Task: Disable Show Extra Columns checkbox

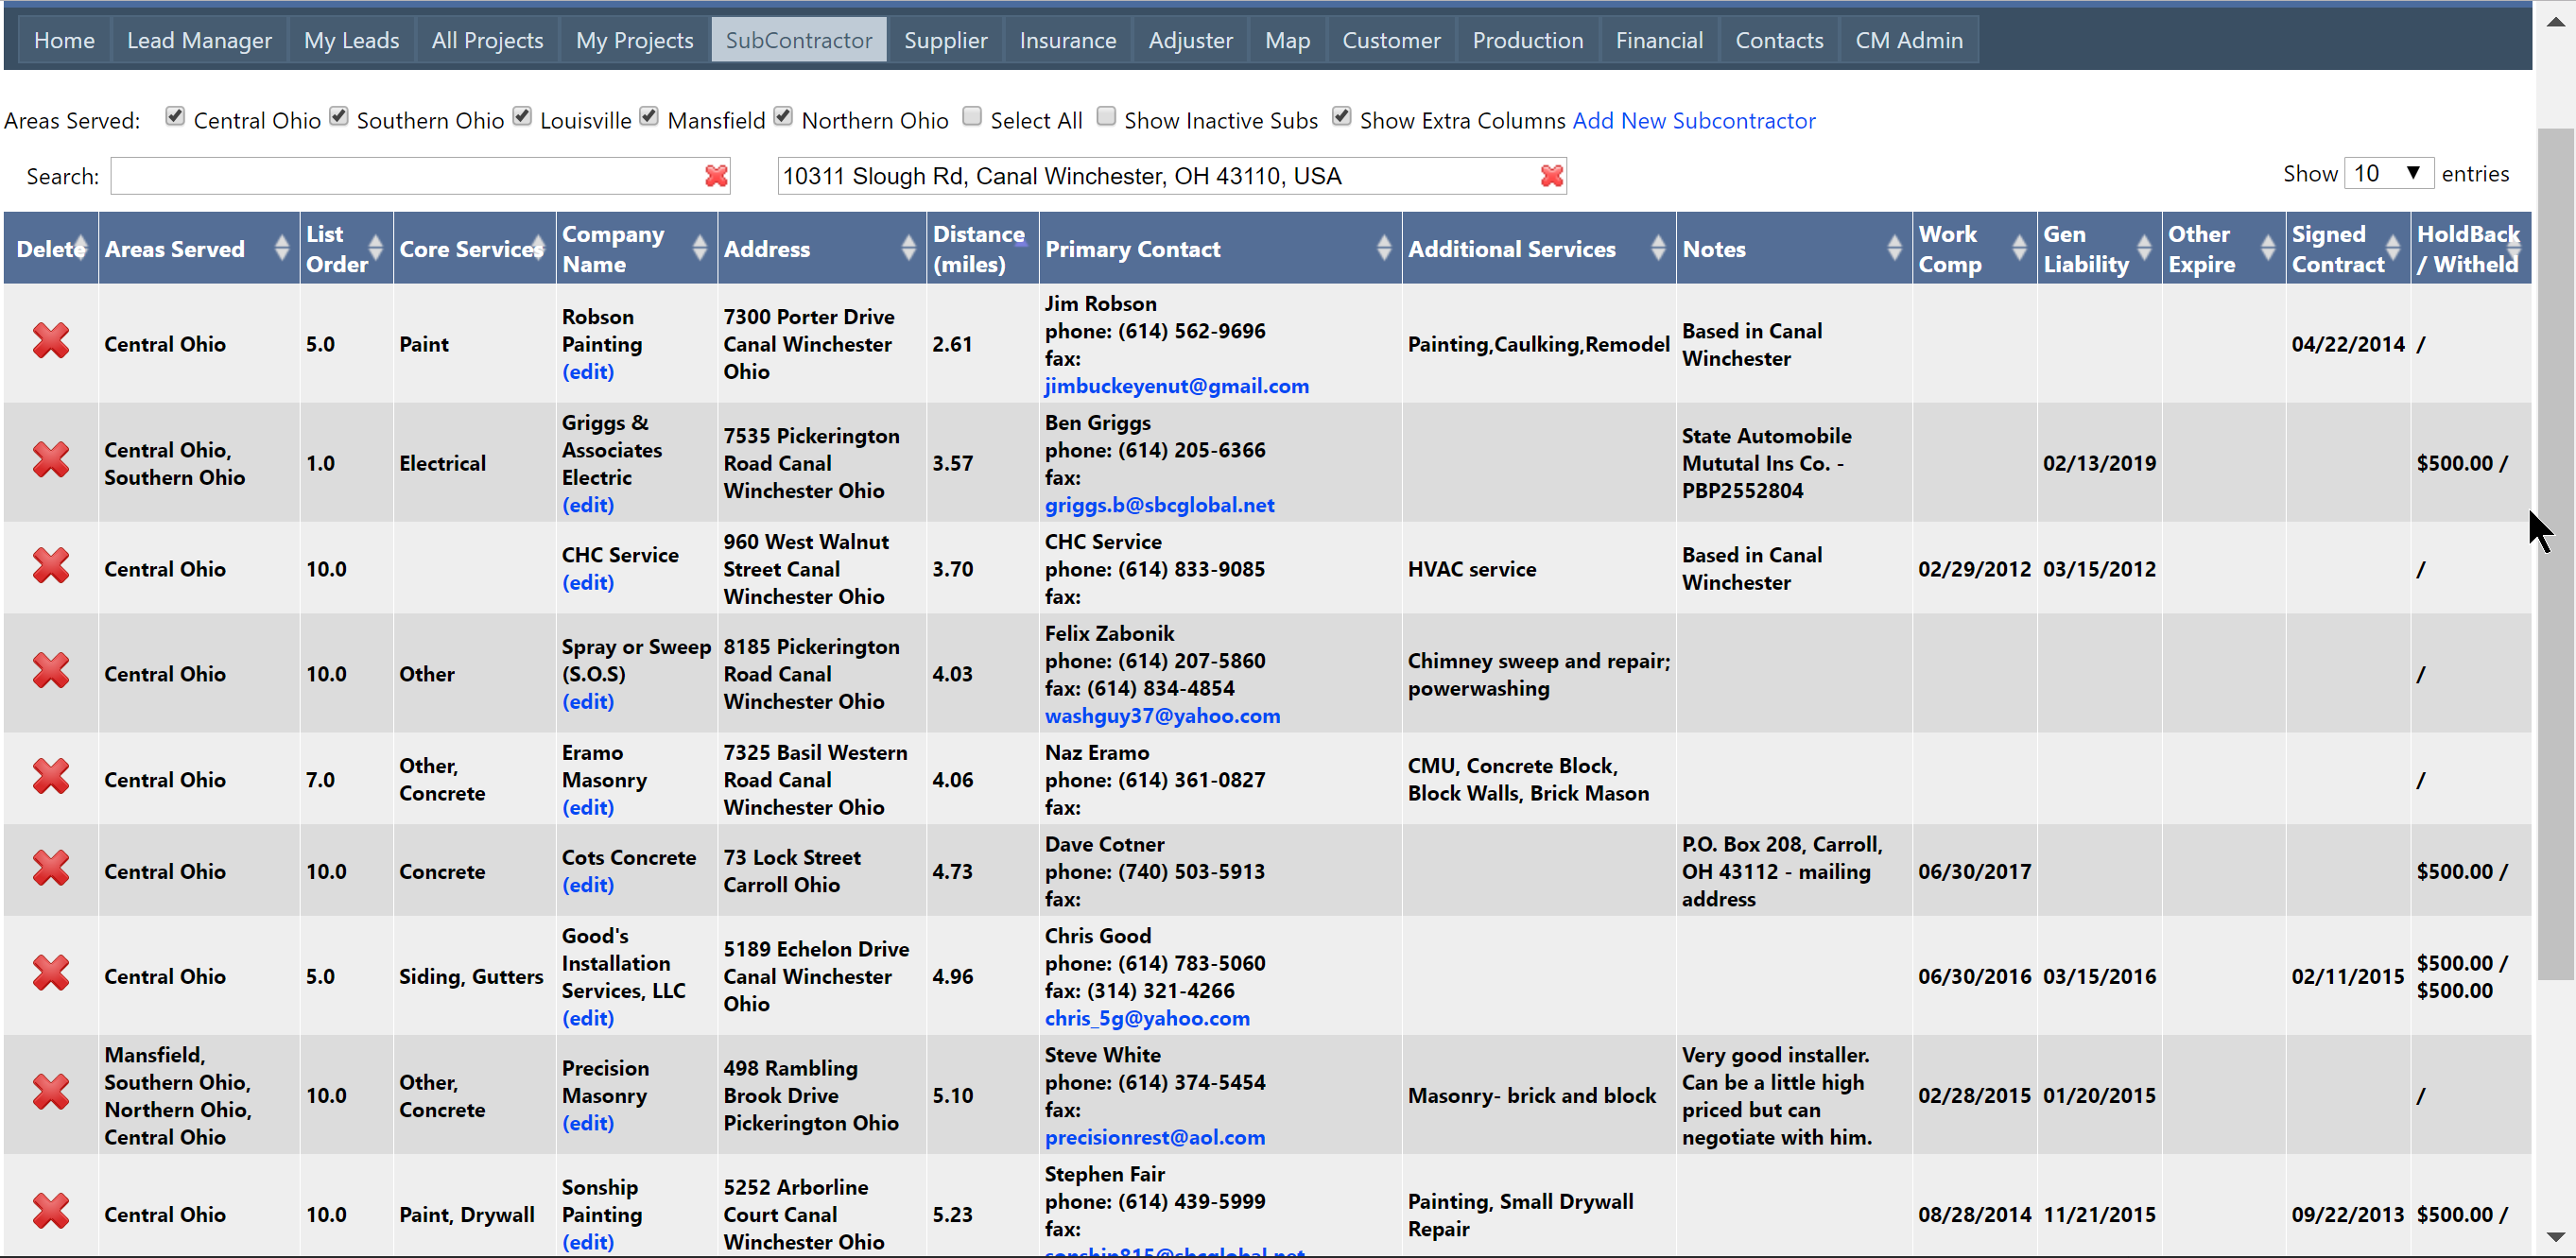Action: tap(1342, 116)
